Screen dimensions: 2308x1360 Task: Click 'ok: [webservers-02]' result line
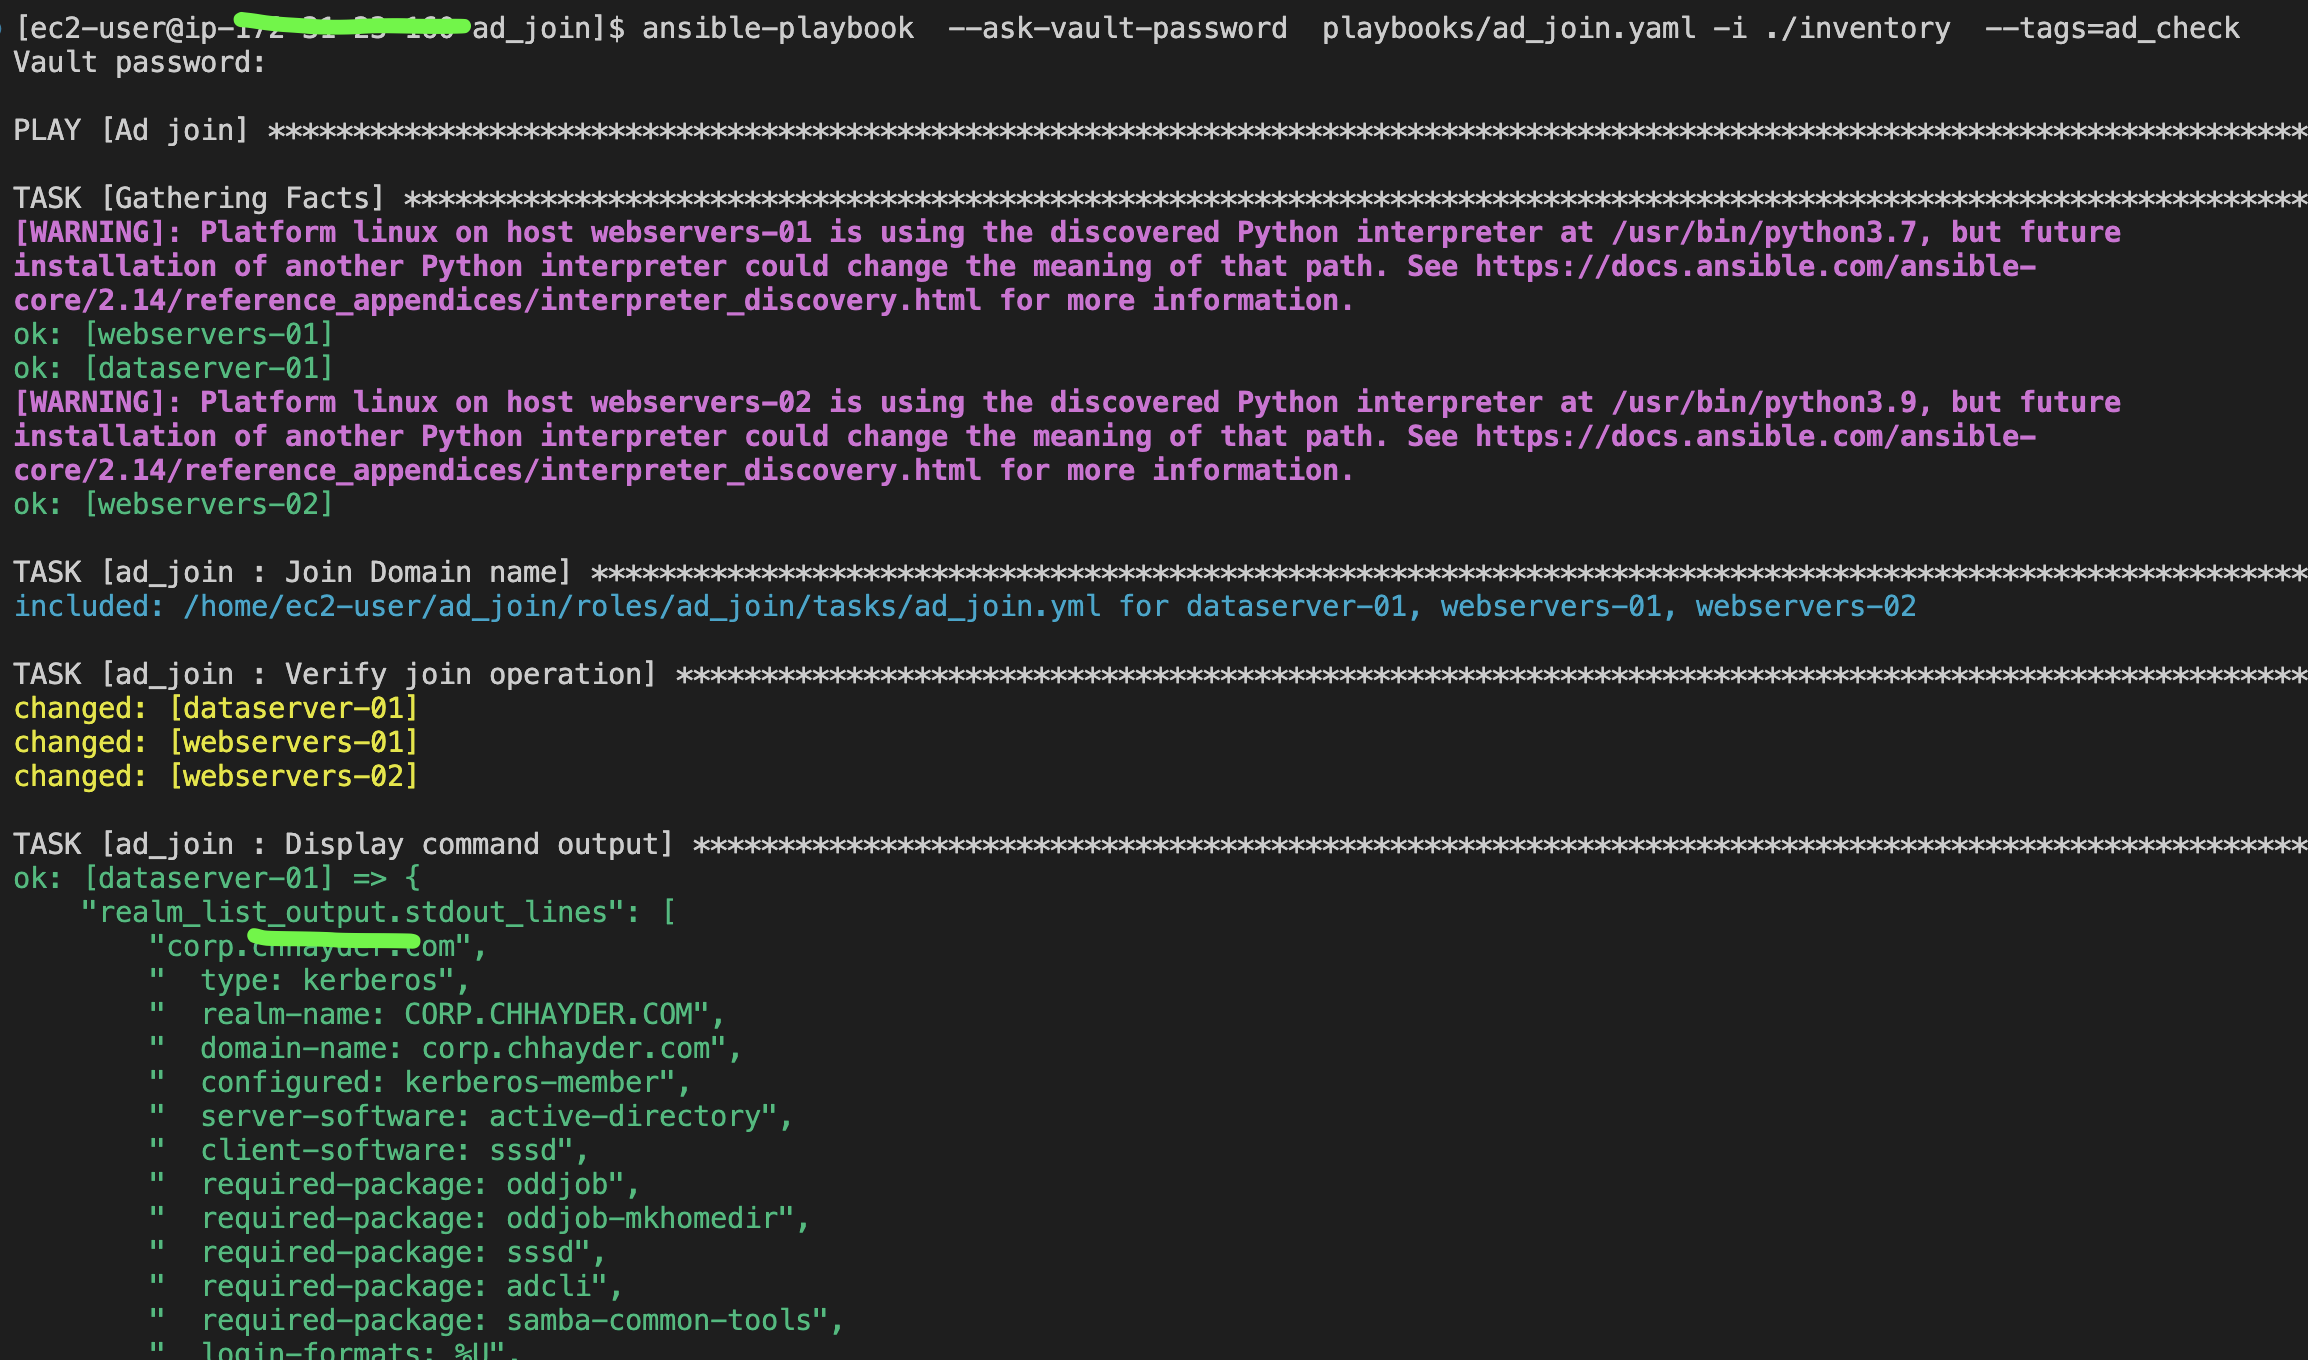(x=173, y=504)
